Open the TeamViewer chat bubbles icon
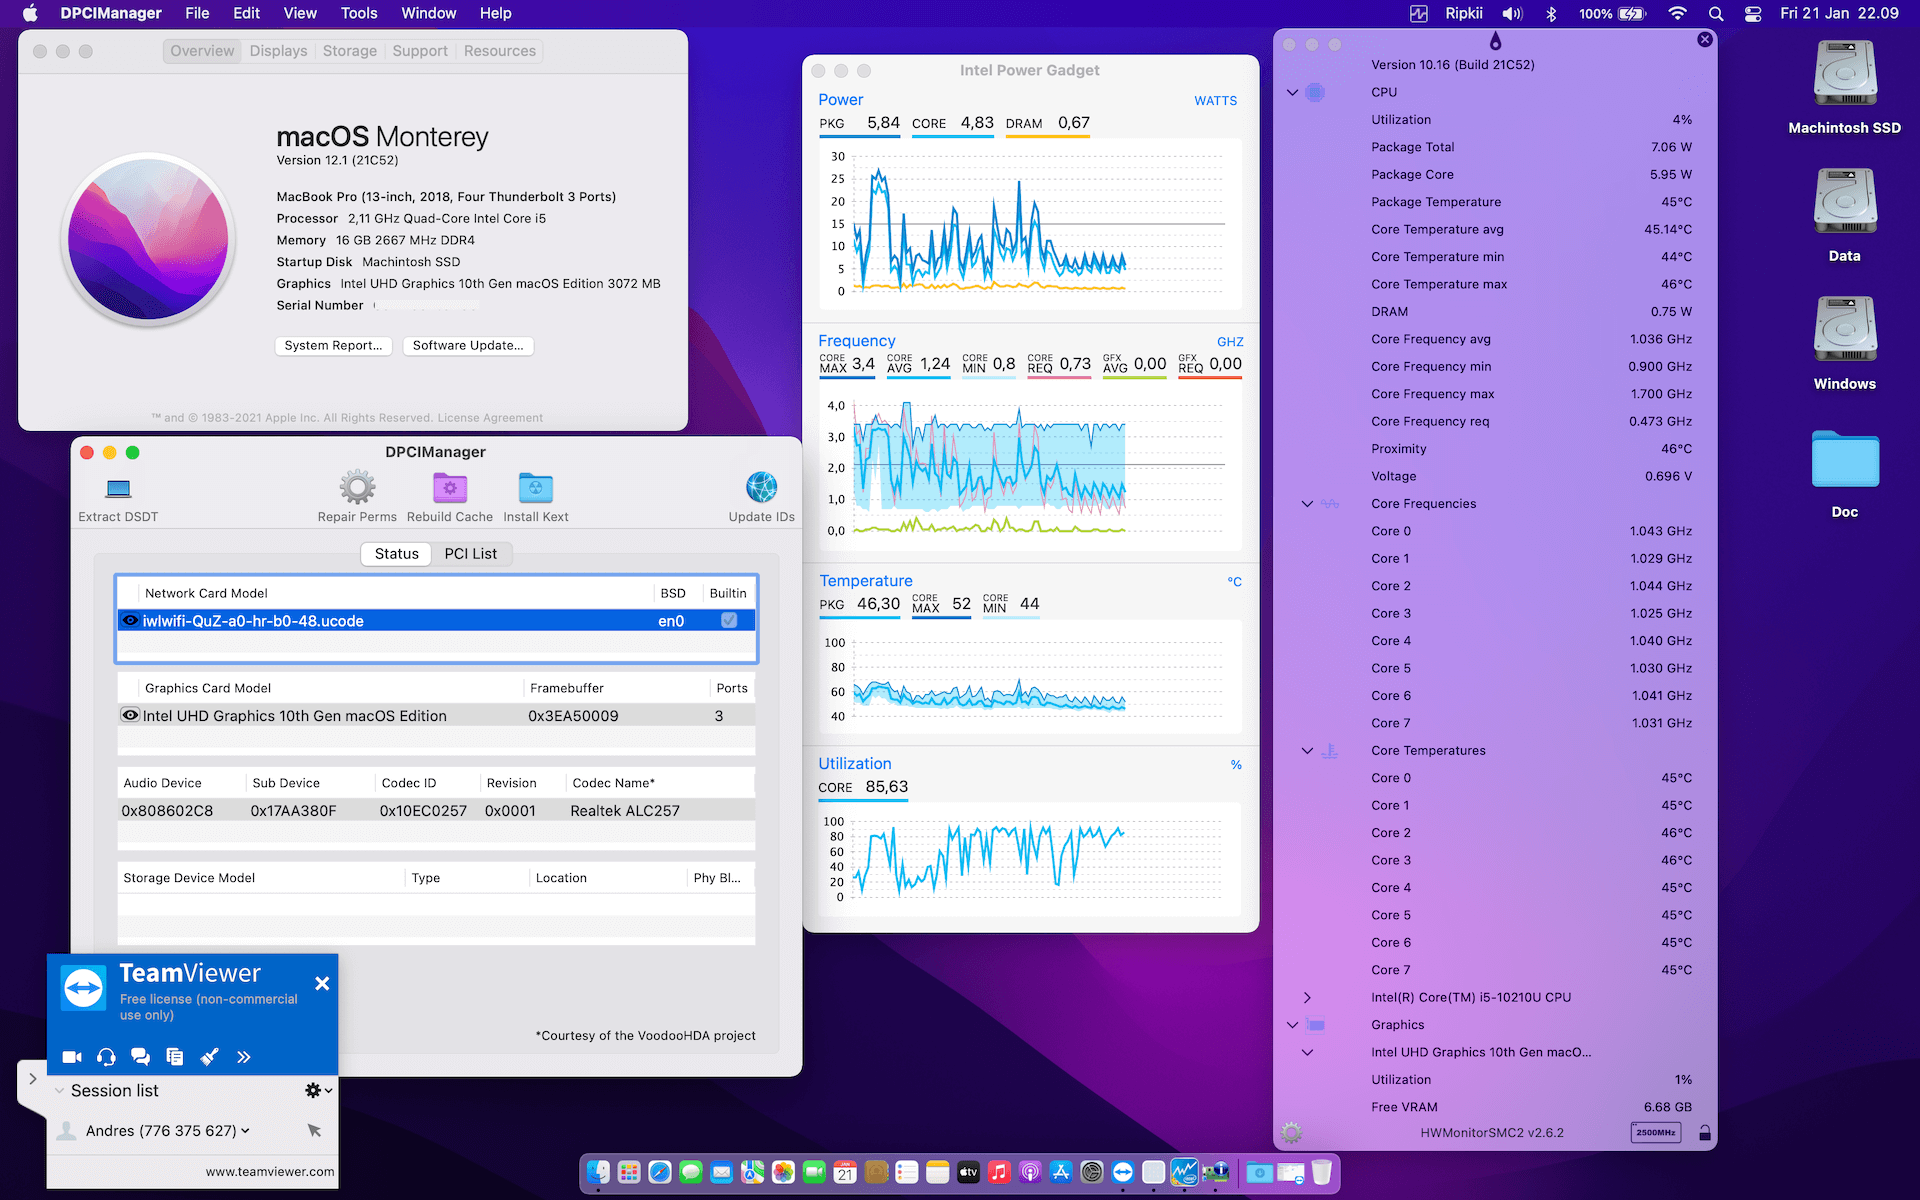The image size is (1920, 1200). [140, 1057]
